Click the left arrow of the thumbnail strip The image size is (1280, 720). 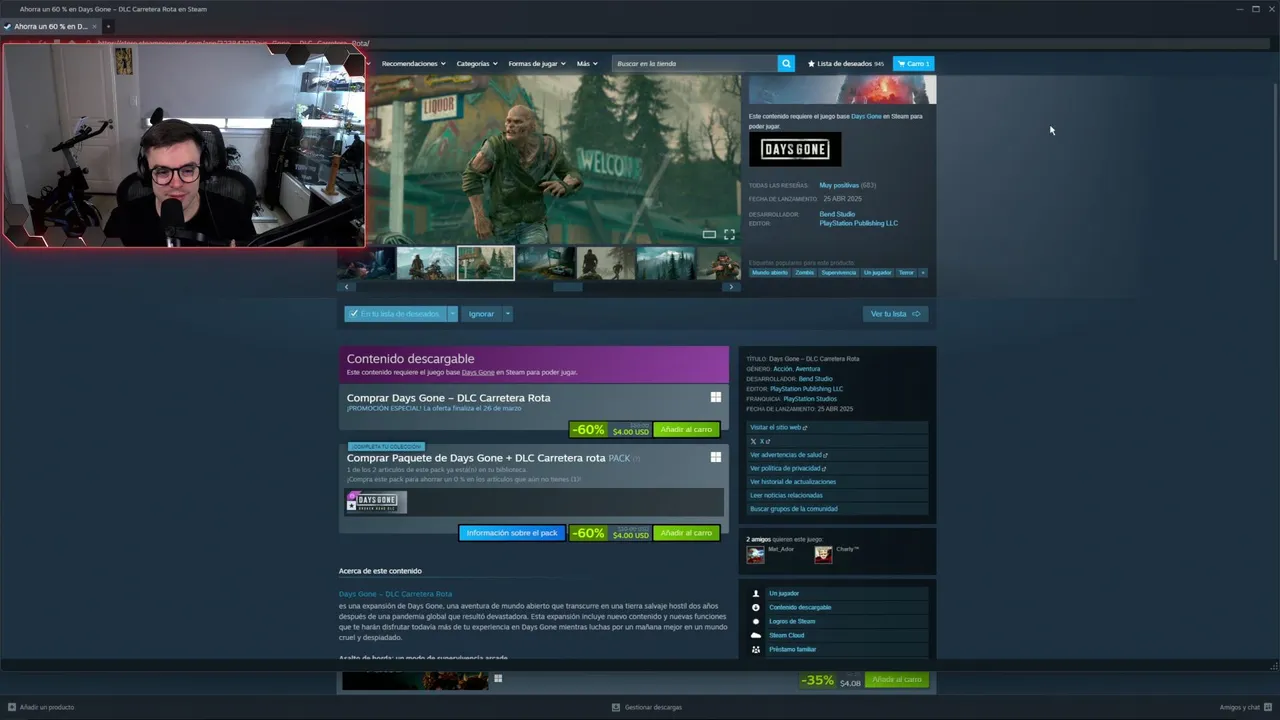(x=347, y=287)
